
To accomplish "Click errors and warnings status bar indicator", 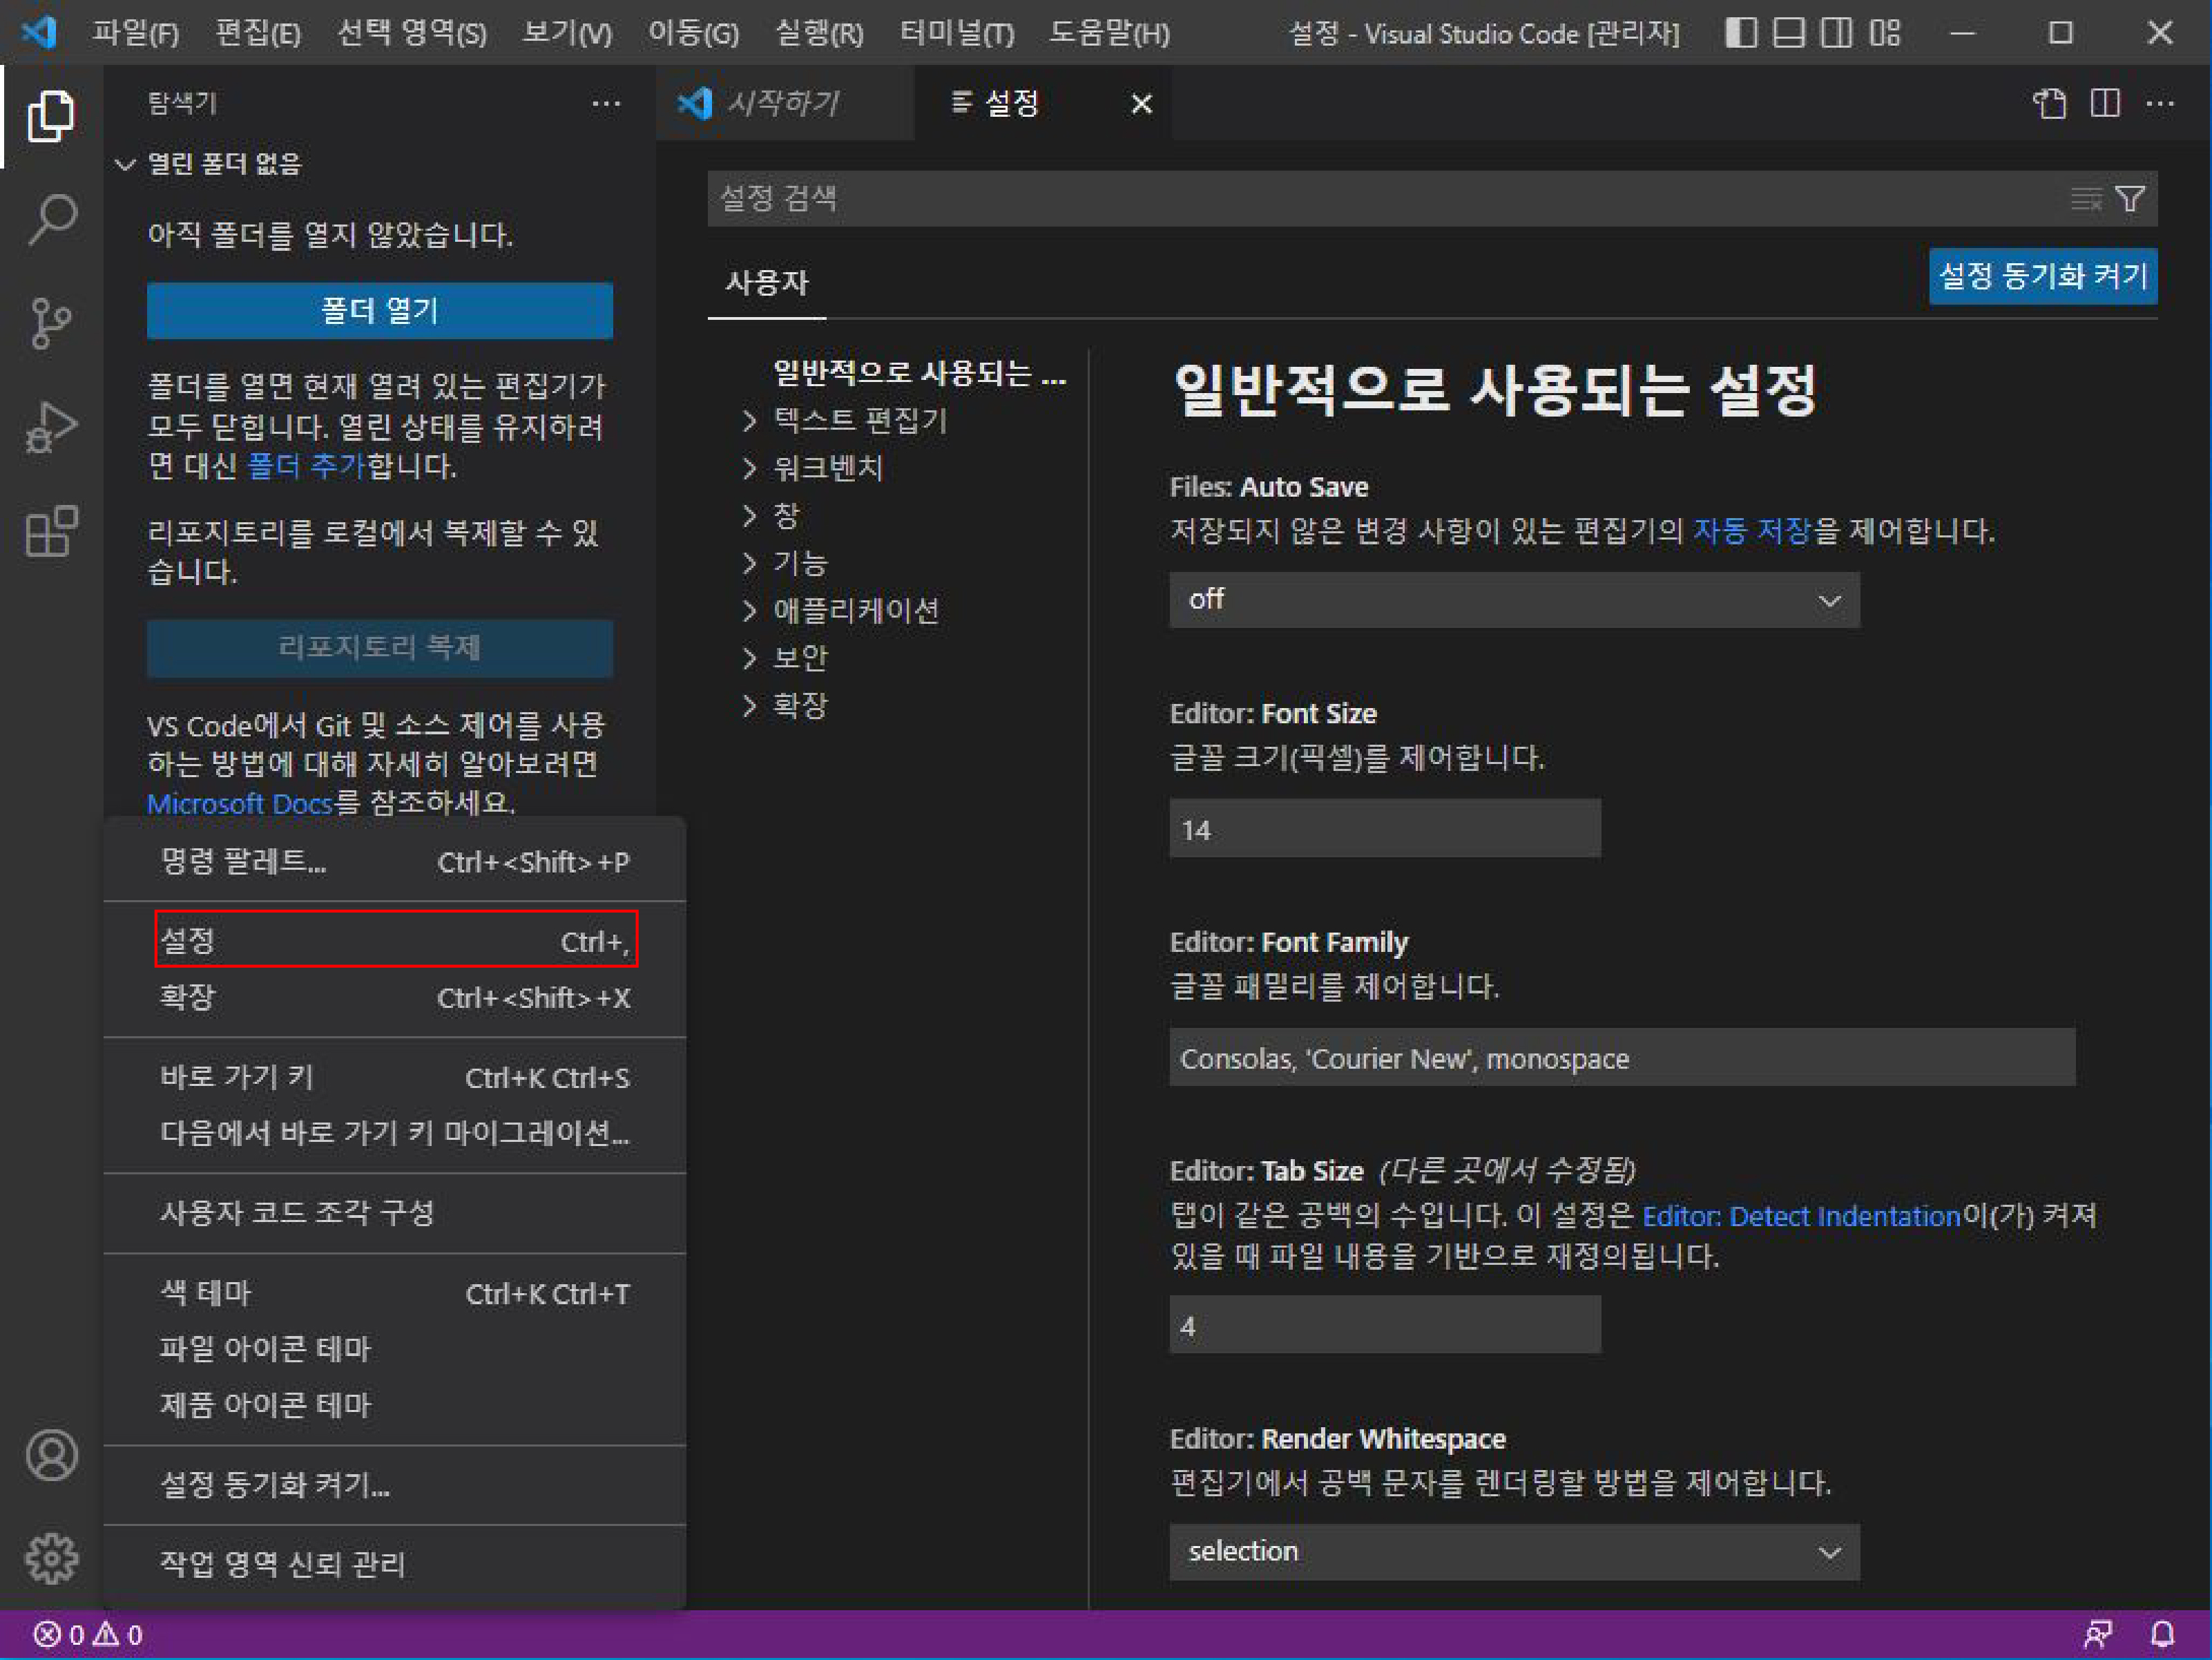I will (88, 1634).
